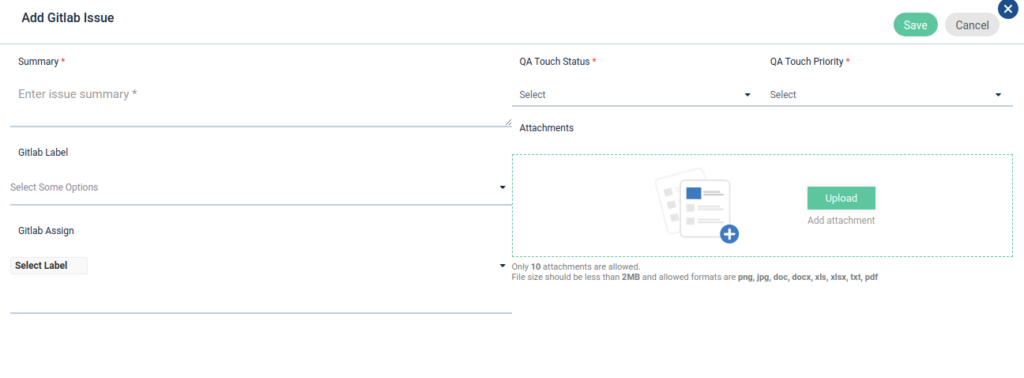Click the Select Label chip under Gitlab Assign
The image size is (1024, 378).
[48, 266]
